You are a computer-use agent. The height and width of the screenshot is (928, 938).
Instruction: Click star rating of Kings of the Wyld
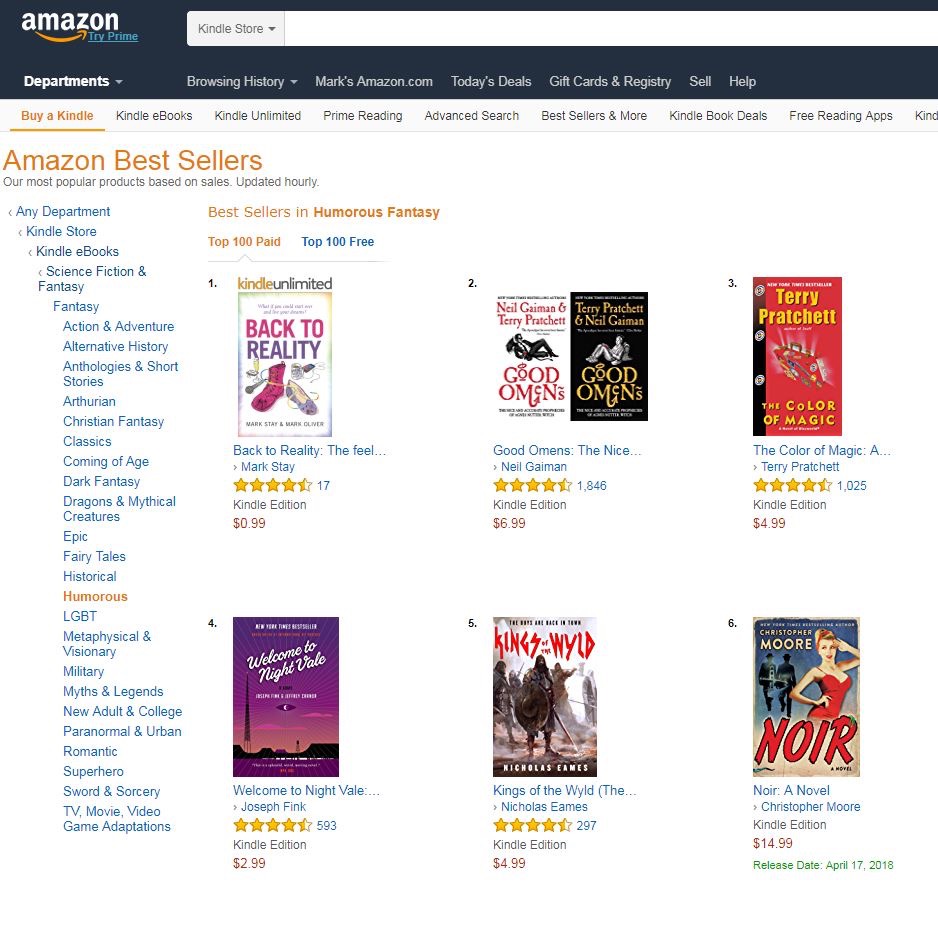(532, 826)
